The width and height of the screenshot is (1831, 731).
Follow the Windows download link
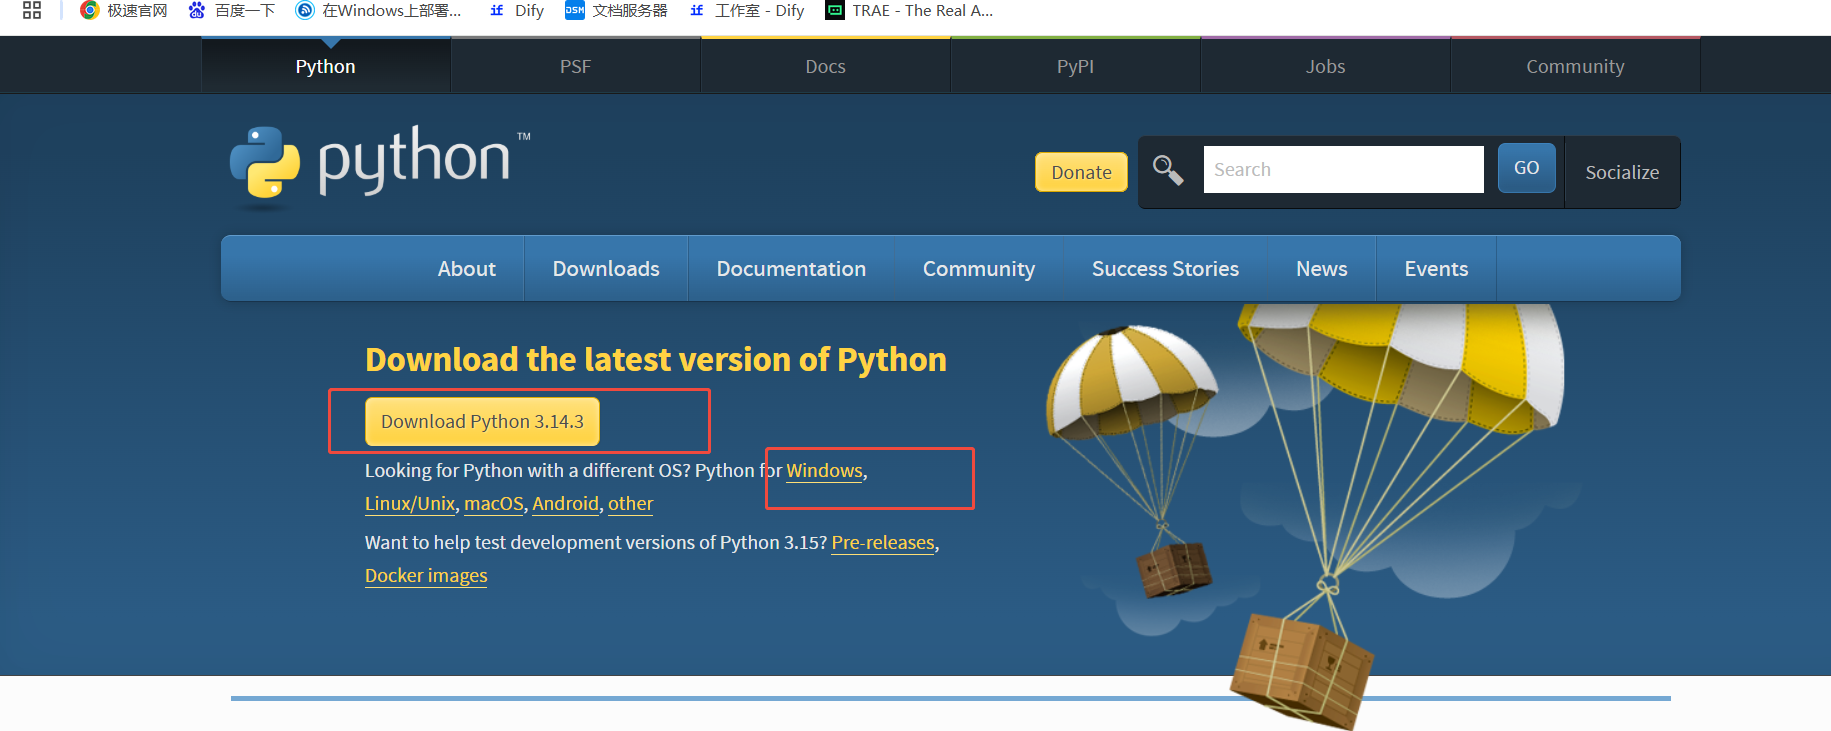(x=824, y=471)
